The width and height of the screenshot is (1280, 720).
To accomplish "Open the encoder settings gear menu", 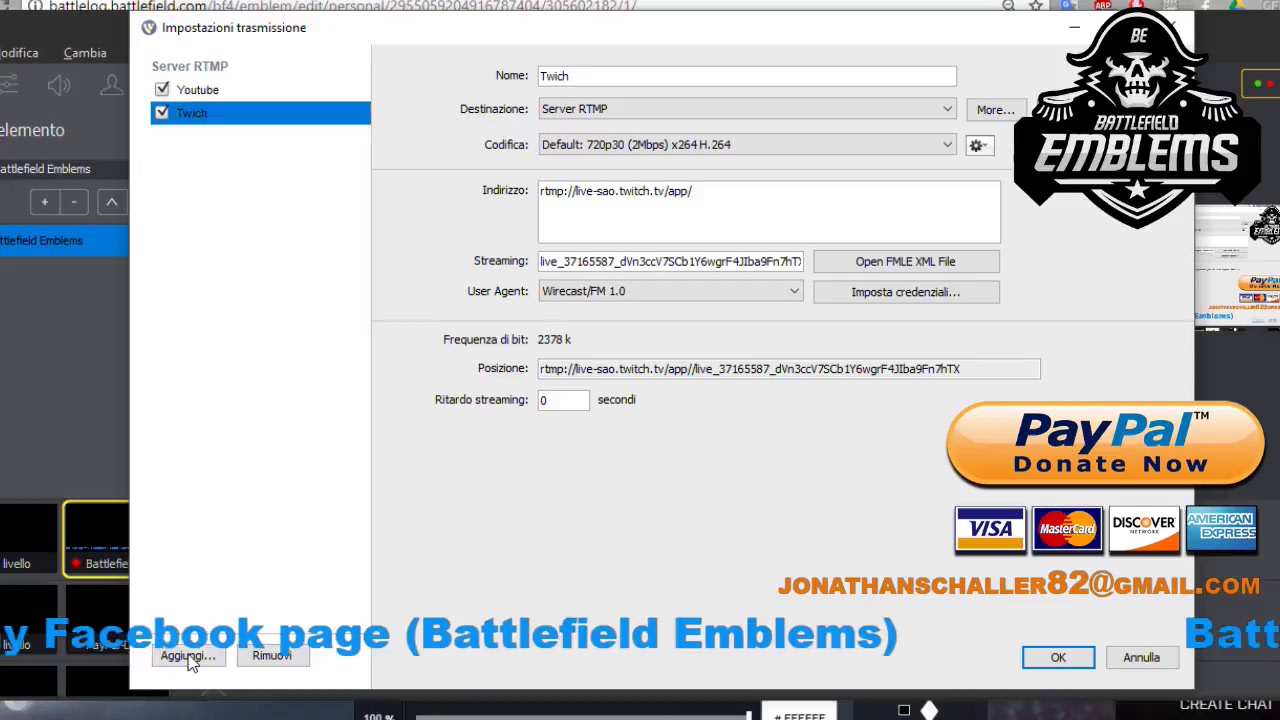I will [x=978, y=146].
